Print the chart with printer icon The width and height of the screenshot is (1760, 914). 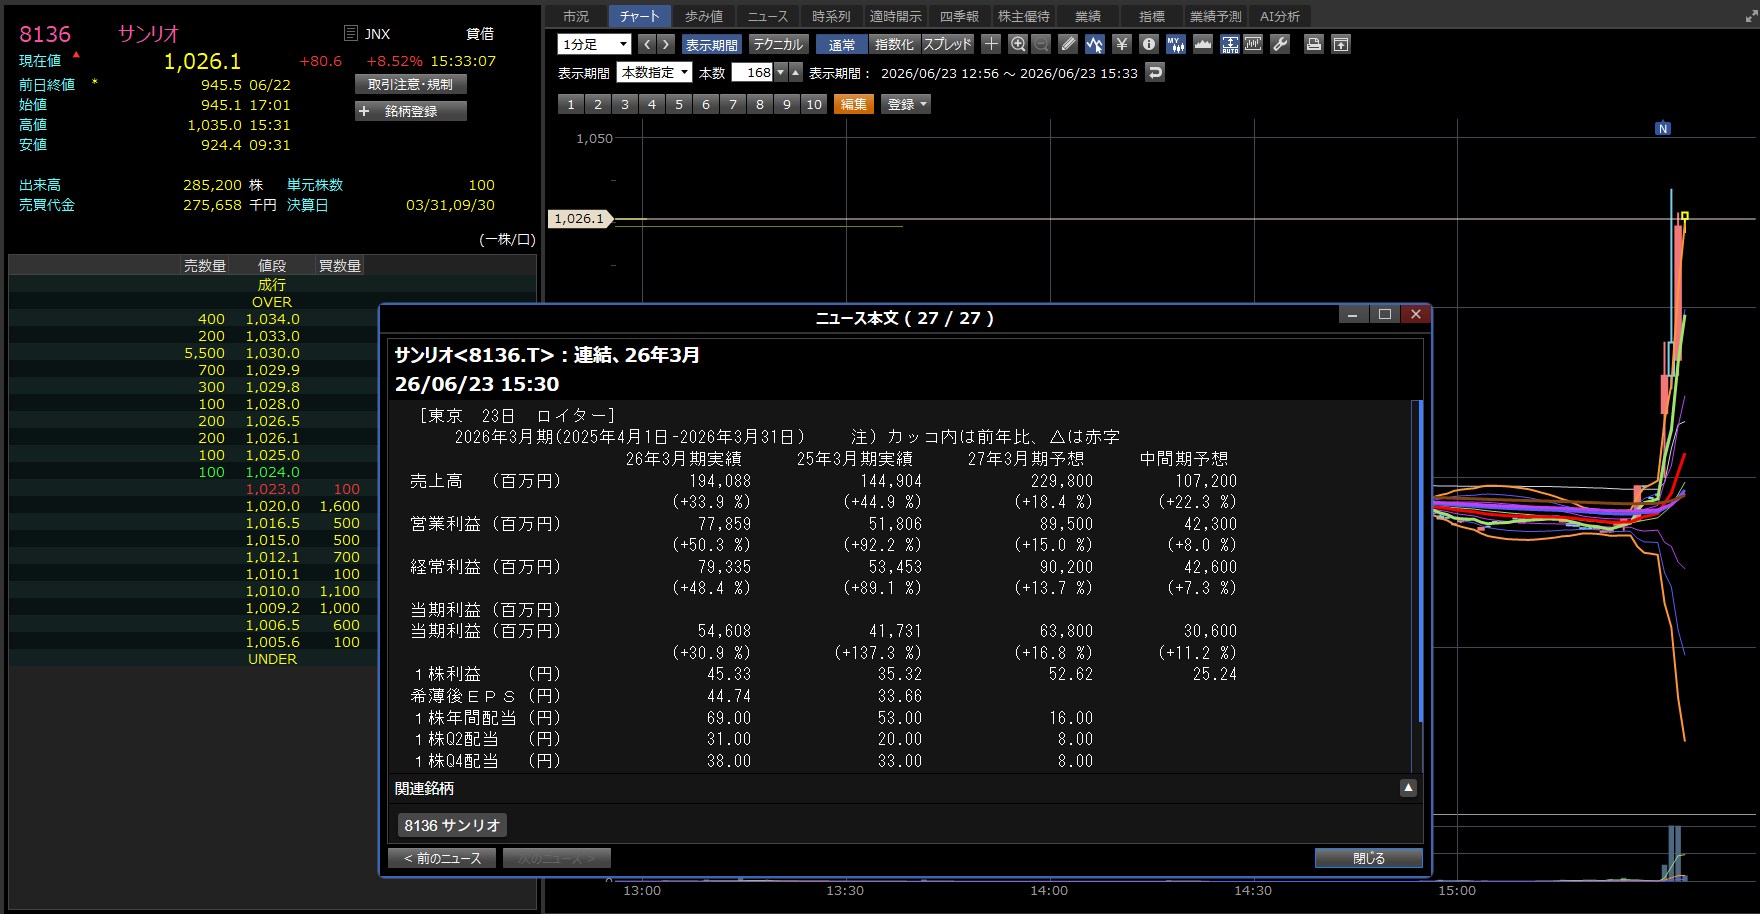pos(1314,44)
